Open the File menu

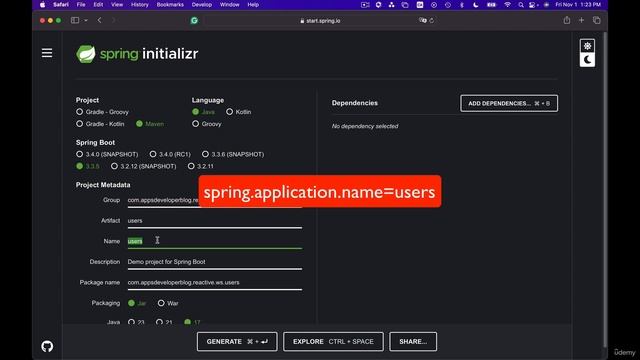point(81,4)
